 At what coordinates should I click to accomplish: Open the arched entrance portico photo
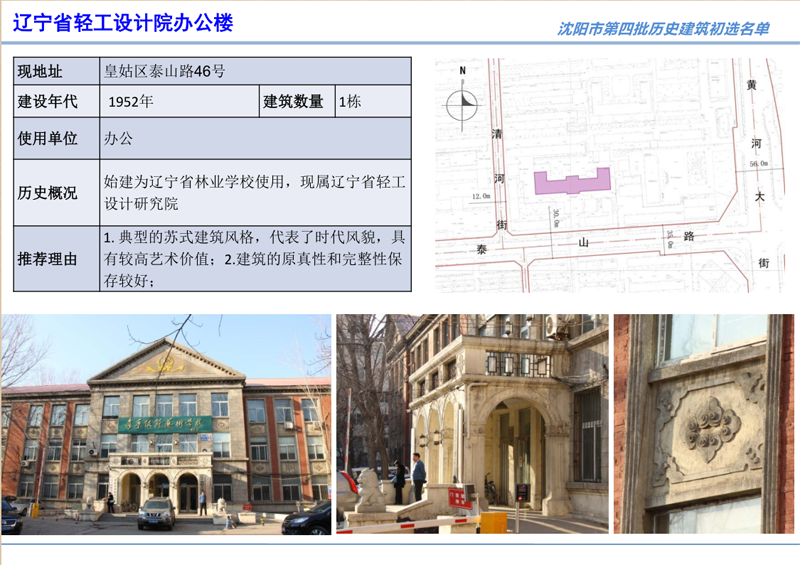click(472, 424)
